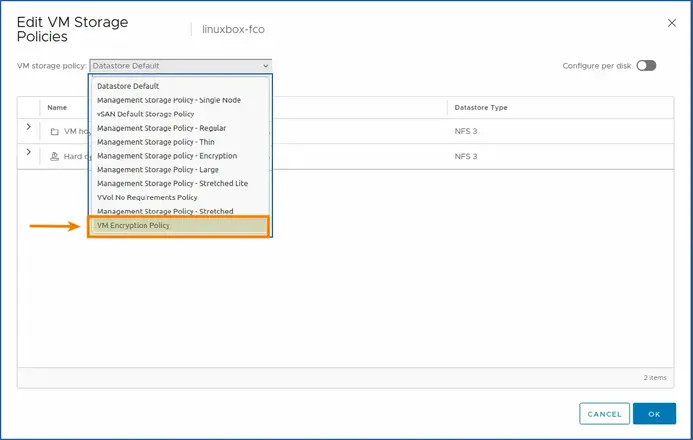Choose Datastore Default from the policy list
This screenshot has height=440, width=693.
tap(127, 86)
